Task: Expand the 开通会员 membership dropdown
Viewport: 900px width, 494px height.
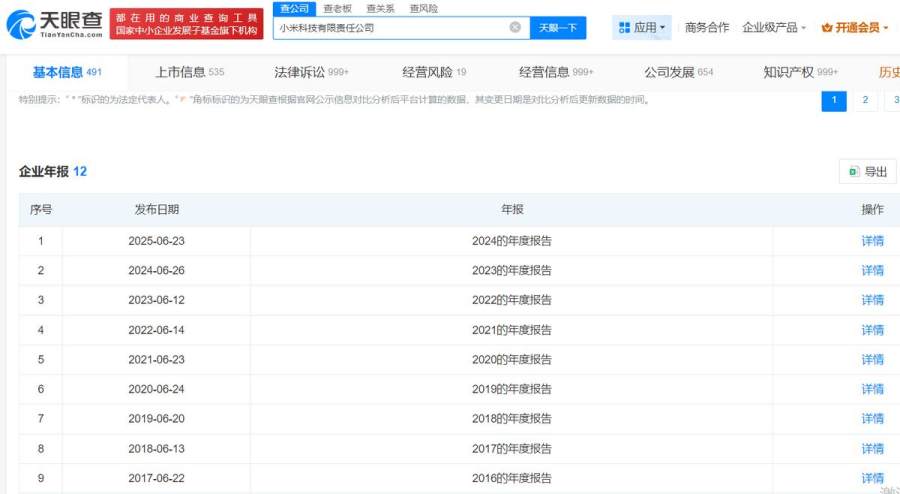Action: [855, 28]
